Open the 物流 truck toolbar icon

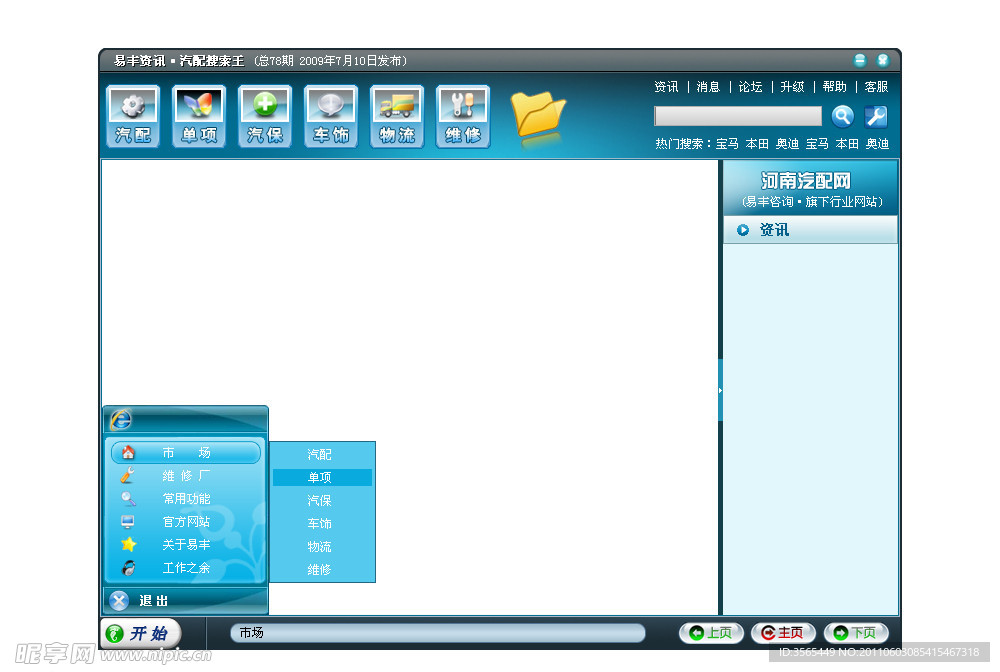(x=397, y=117)
